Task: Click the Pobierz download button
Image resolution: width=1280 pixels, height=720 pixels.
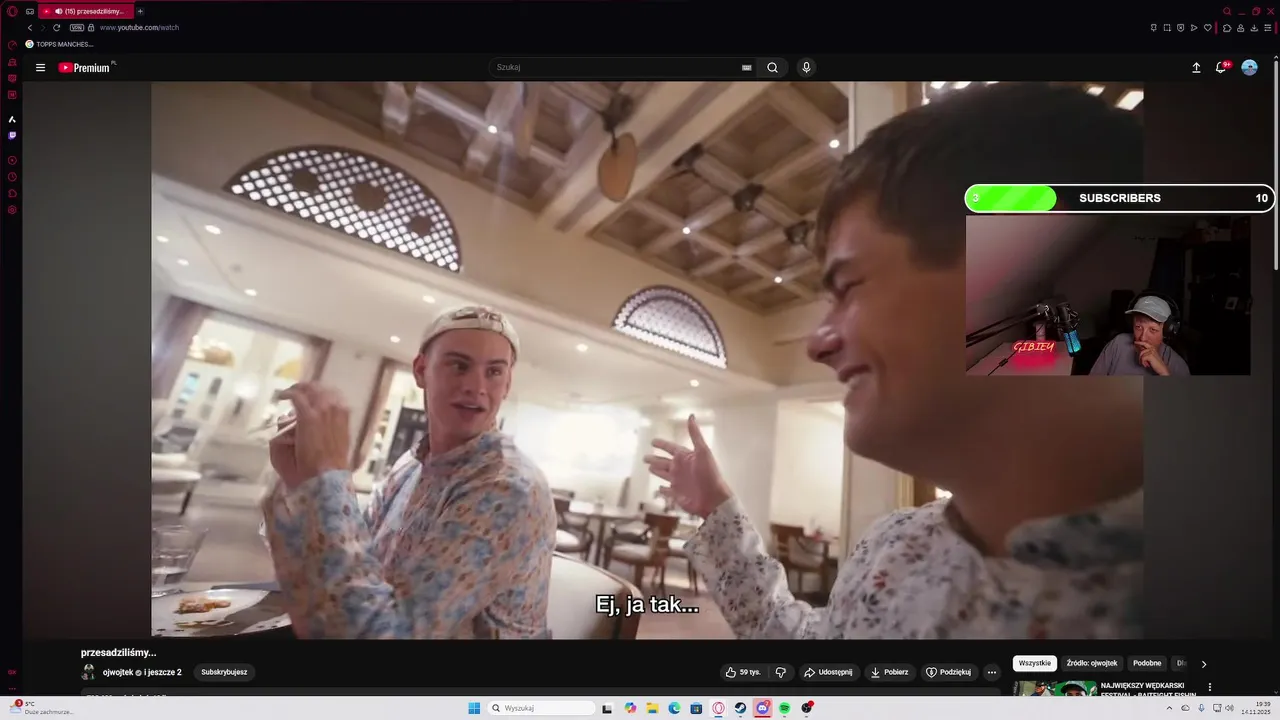Action: click(x=889, y=672)
